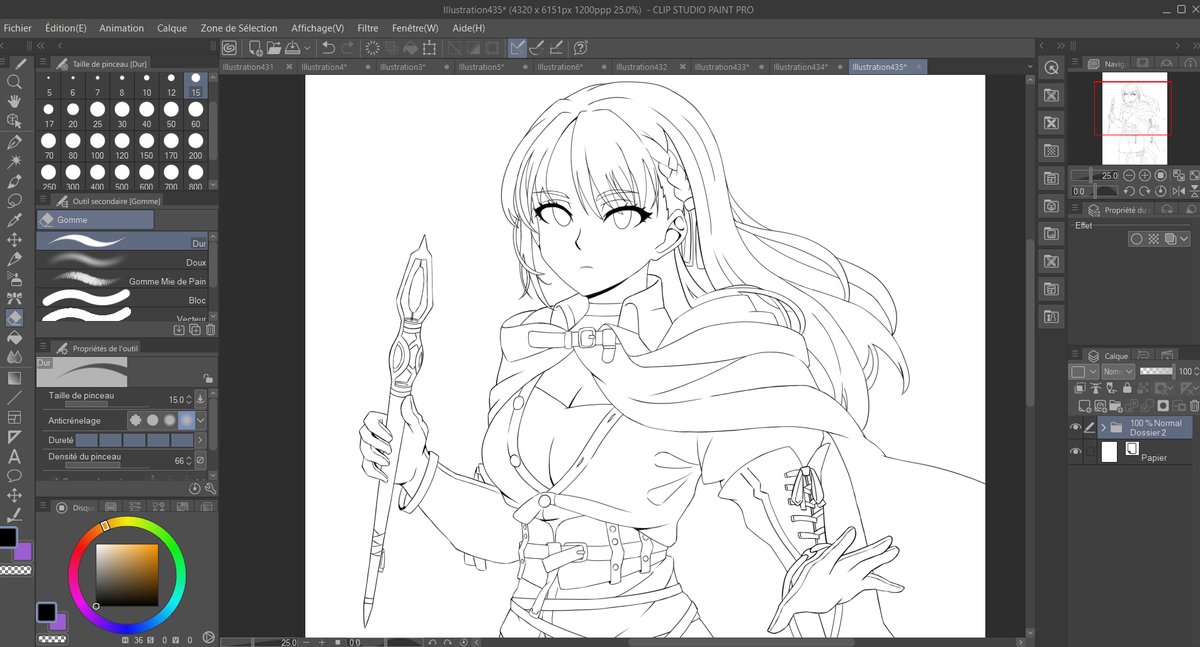Click the New folder icon in Layer panel

(x=1115, y=405)
